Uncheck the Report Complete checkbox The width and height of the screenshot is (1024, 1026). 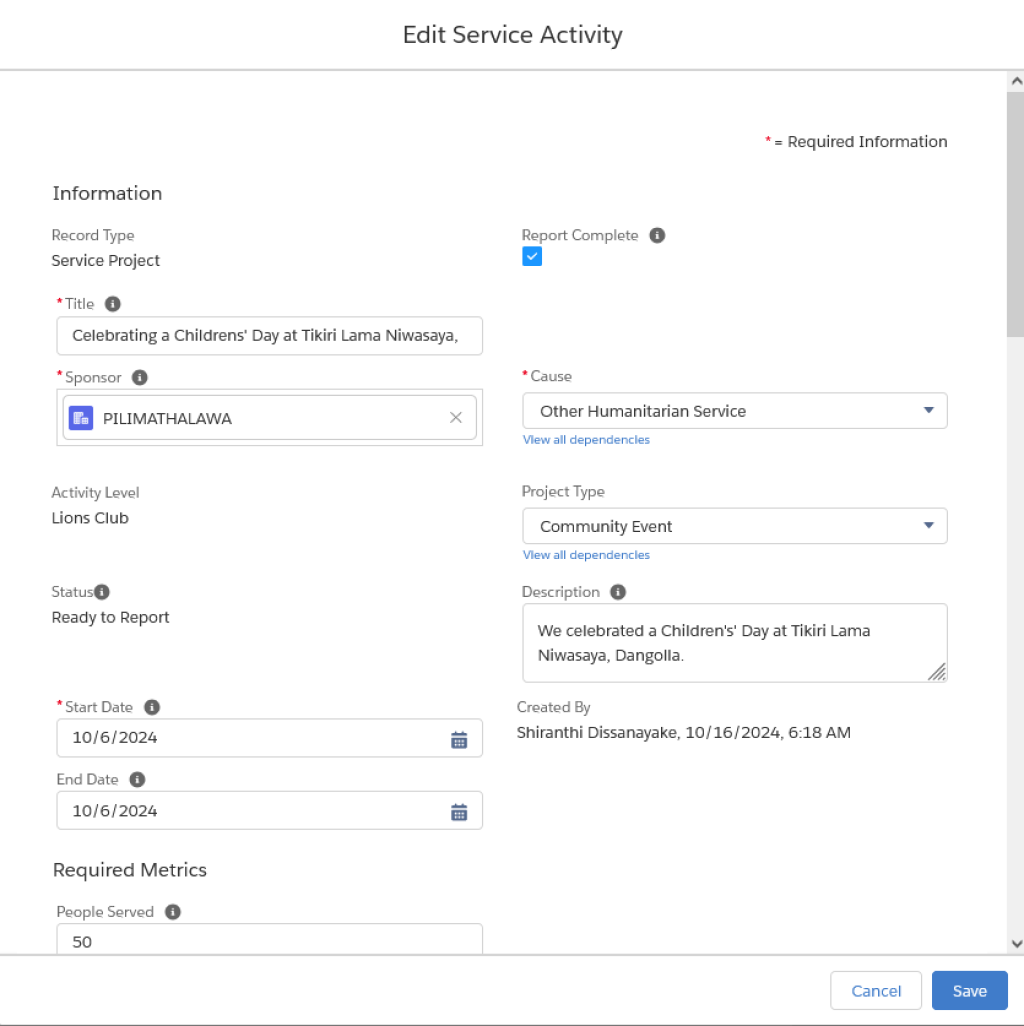coord(532,256)
